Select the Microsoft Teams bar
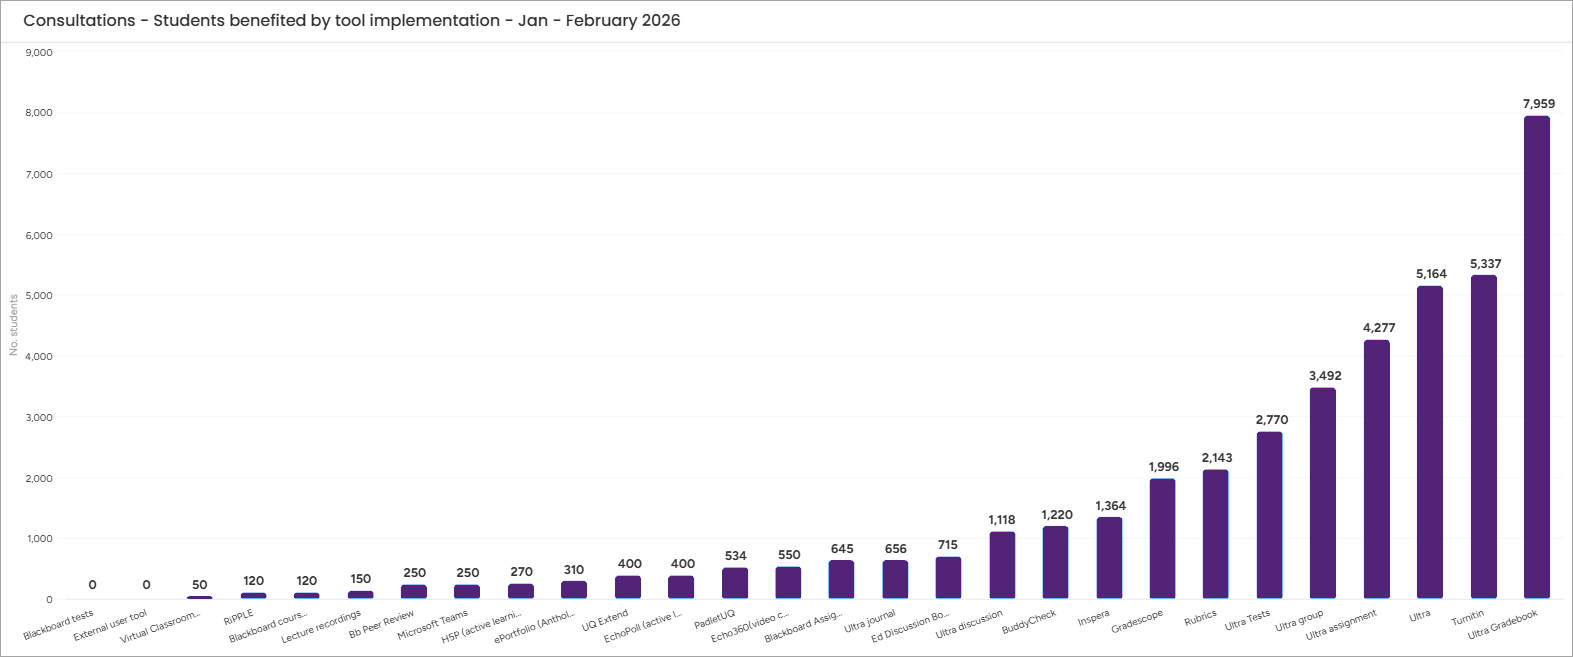 tap(467, 591)
